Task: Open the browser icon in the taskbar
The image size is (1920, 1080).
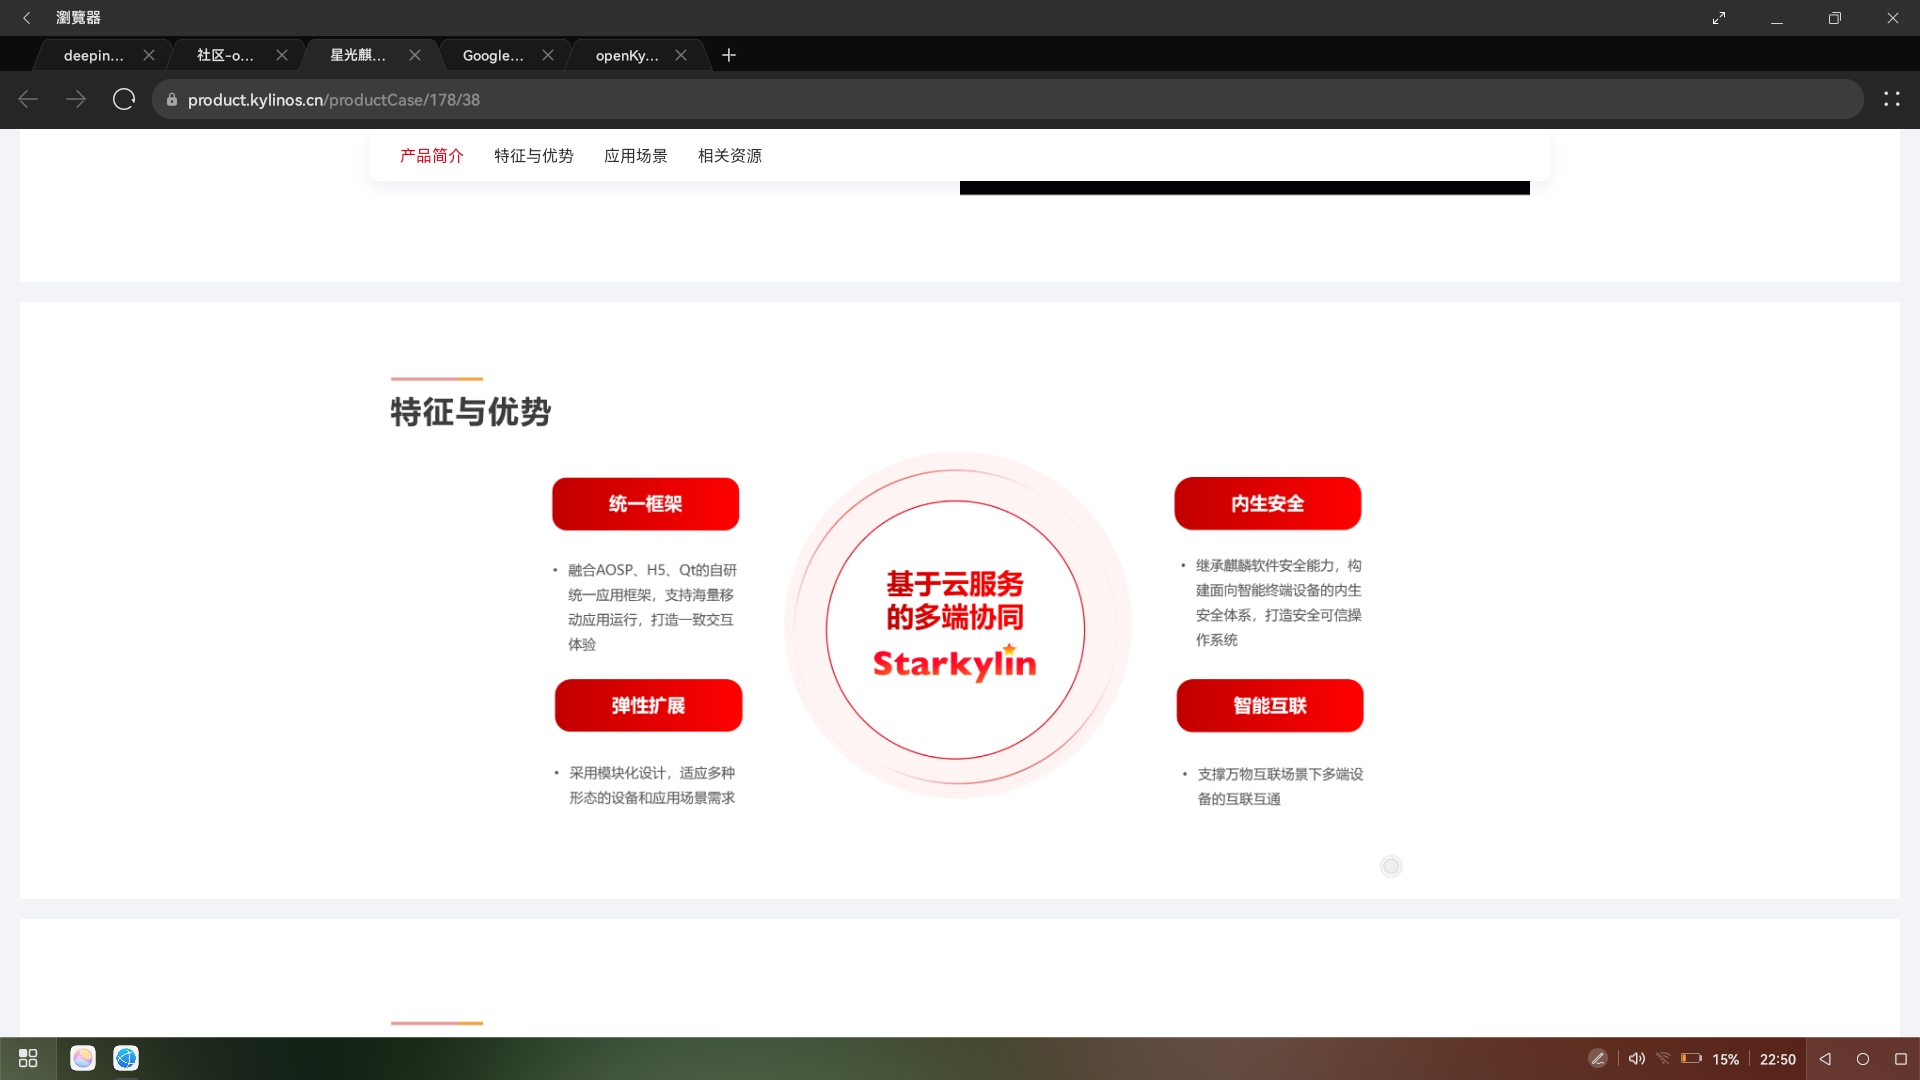Action: click(x=125, y=1058)
